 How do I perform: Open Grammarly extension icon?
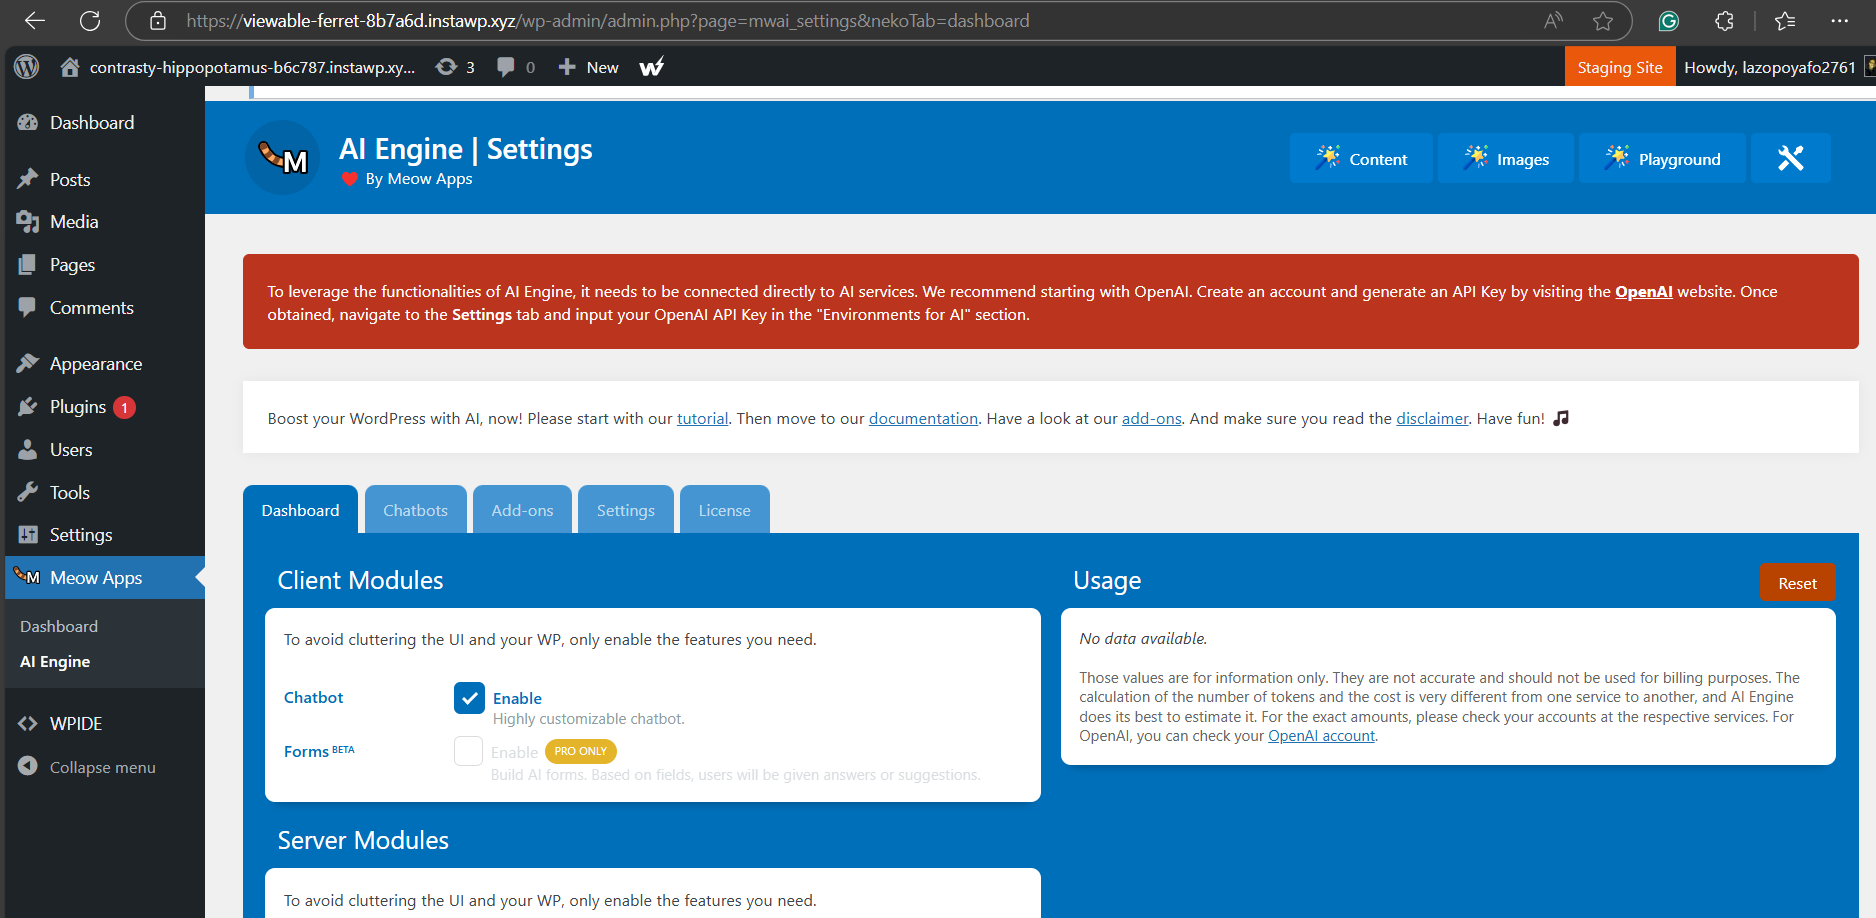(1668, 20)
